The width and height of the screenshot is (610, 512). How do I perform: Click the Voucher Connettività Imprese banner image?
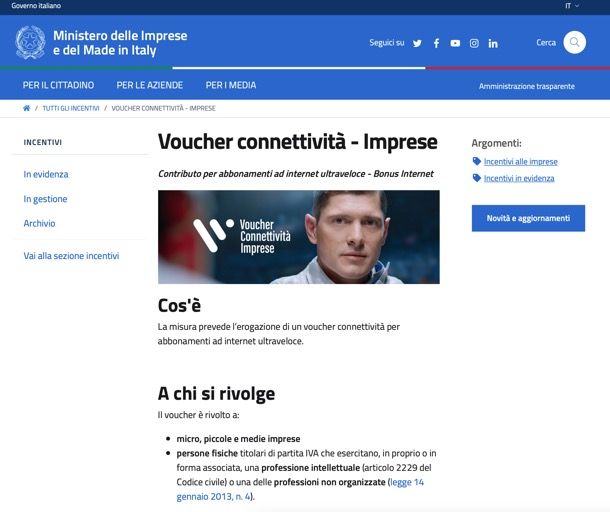point(299,237)
